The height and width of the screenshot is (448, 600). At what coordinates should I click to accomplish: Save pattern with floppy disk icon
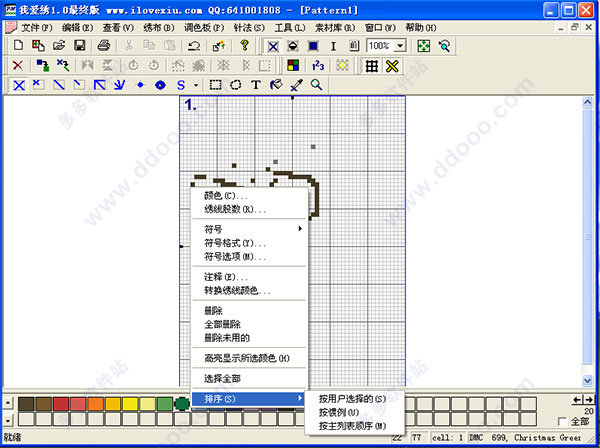pyautogui.click(x=80, y=46)
